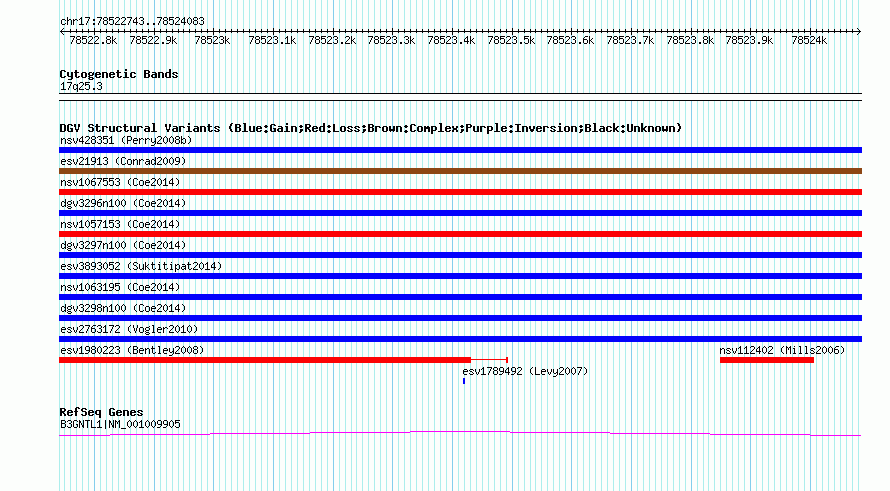Click the 78523.6k ruler tick label
Screen dimensions: 890x491
(x=570, y=40)
